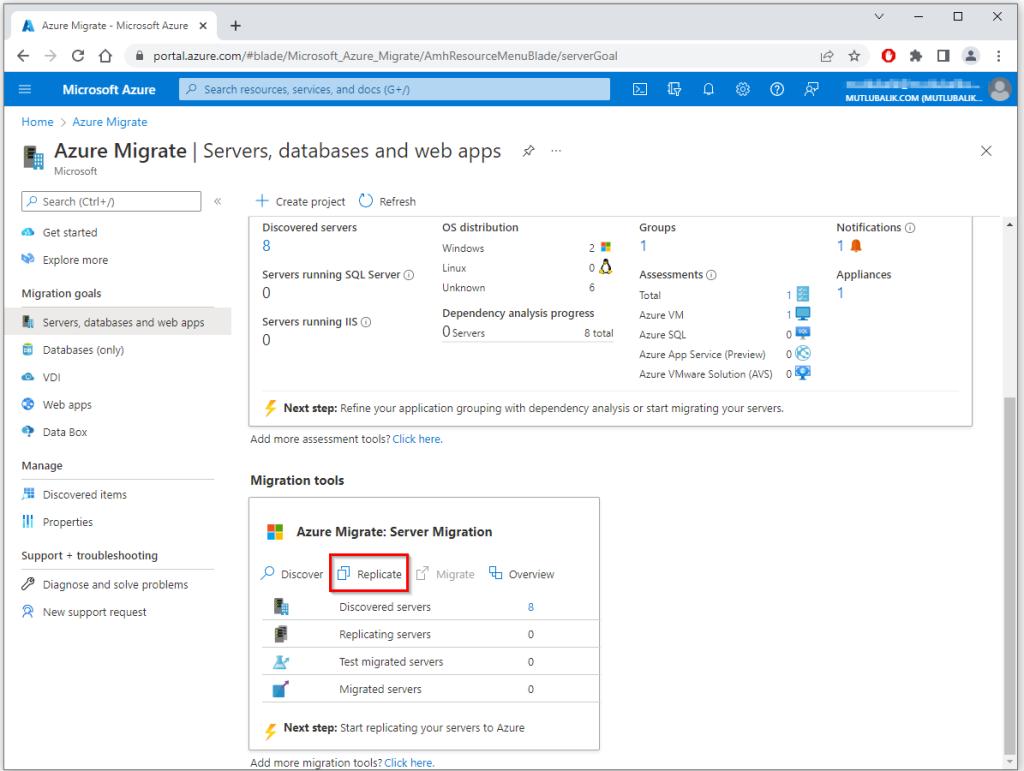This screenshot has height=771, width=1024.
Task: Go to Get started in sidebar
Action: click(x=70, y=232)
